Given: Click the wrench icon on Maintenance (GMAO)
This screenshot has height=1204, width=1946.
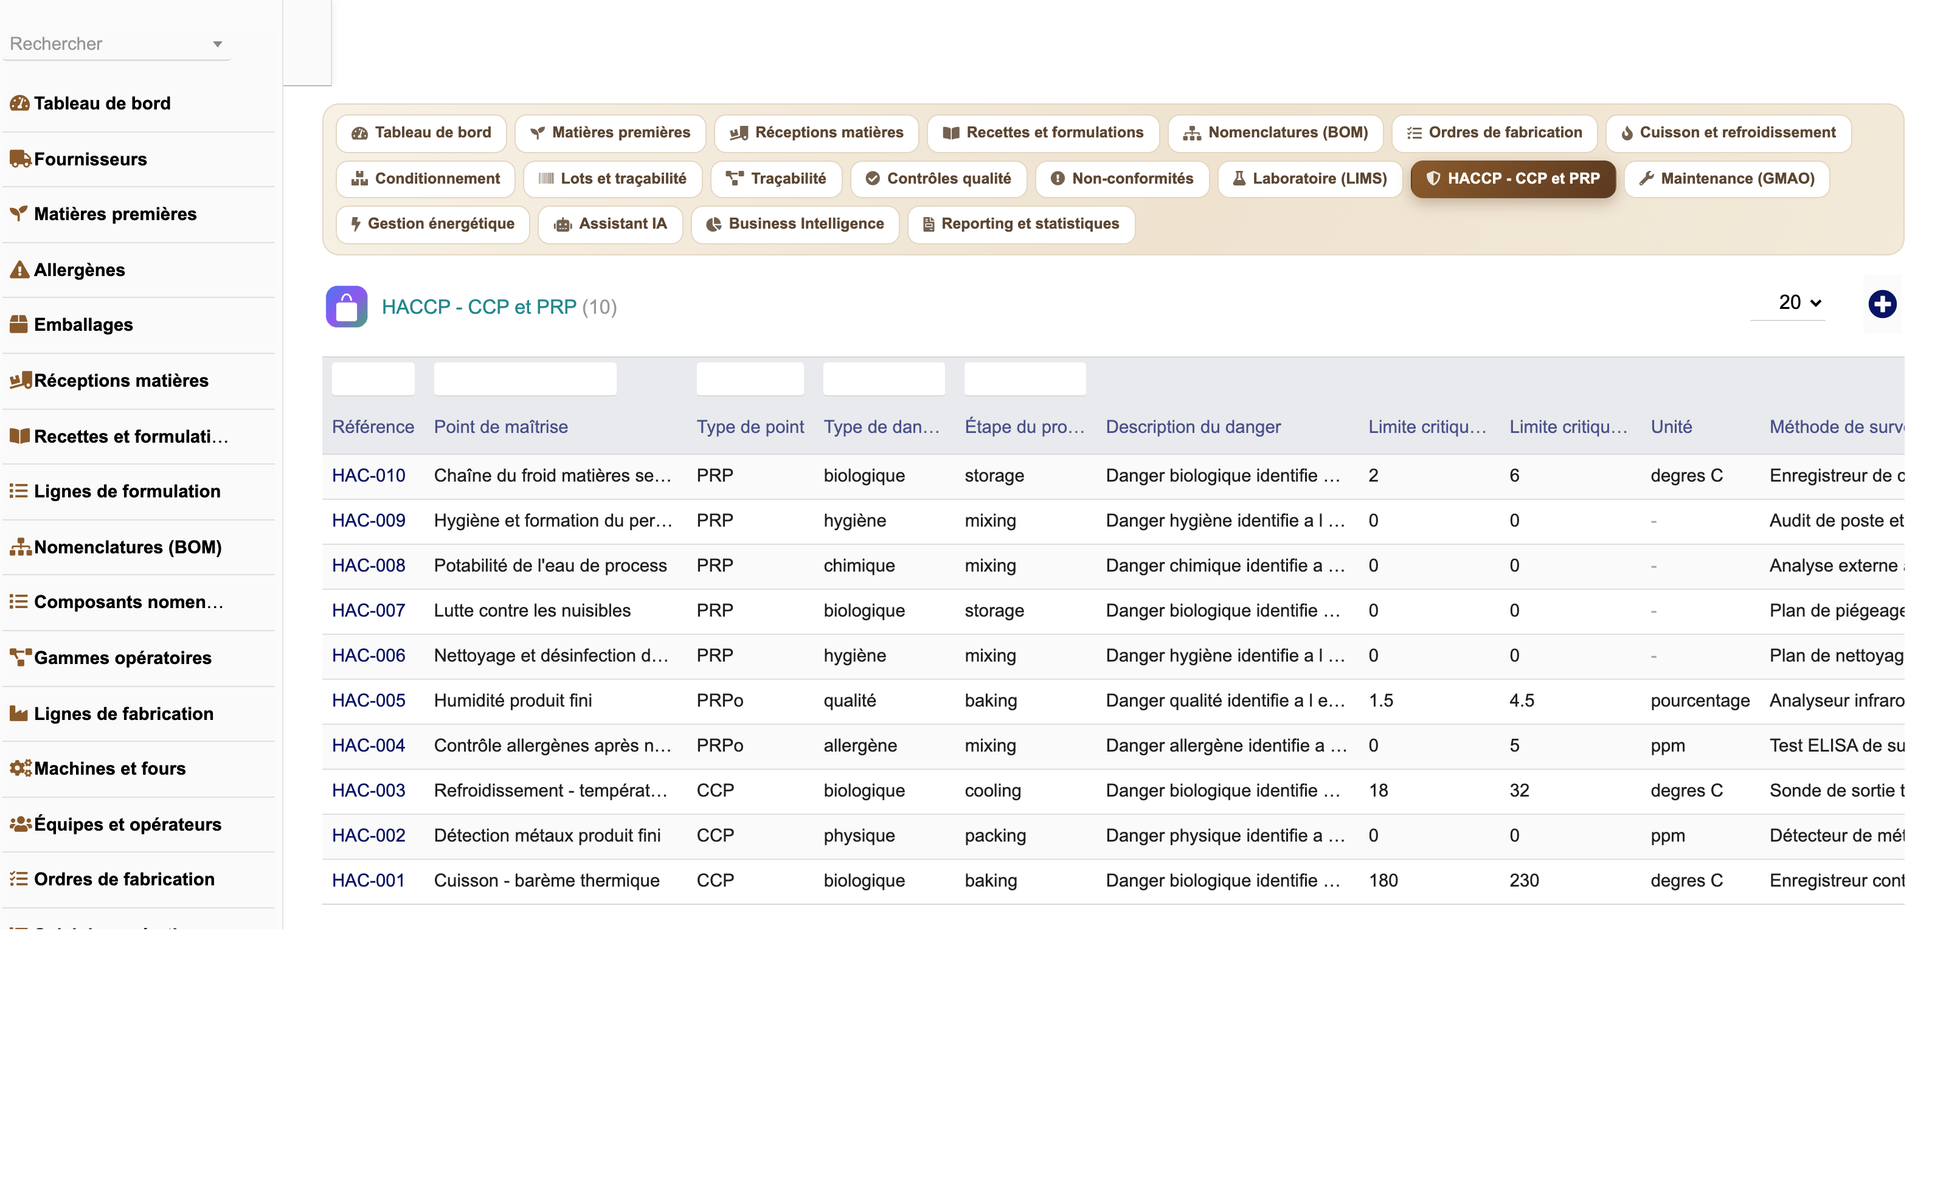Looking at the screenshot, I should (x=1646, y=179).
